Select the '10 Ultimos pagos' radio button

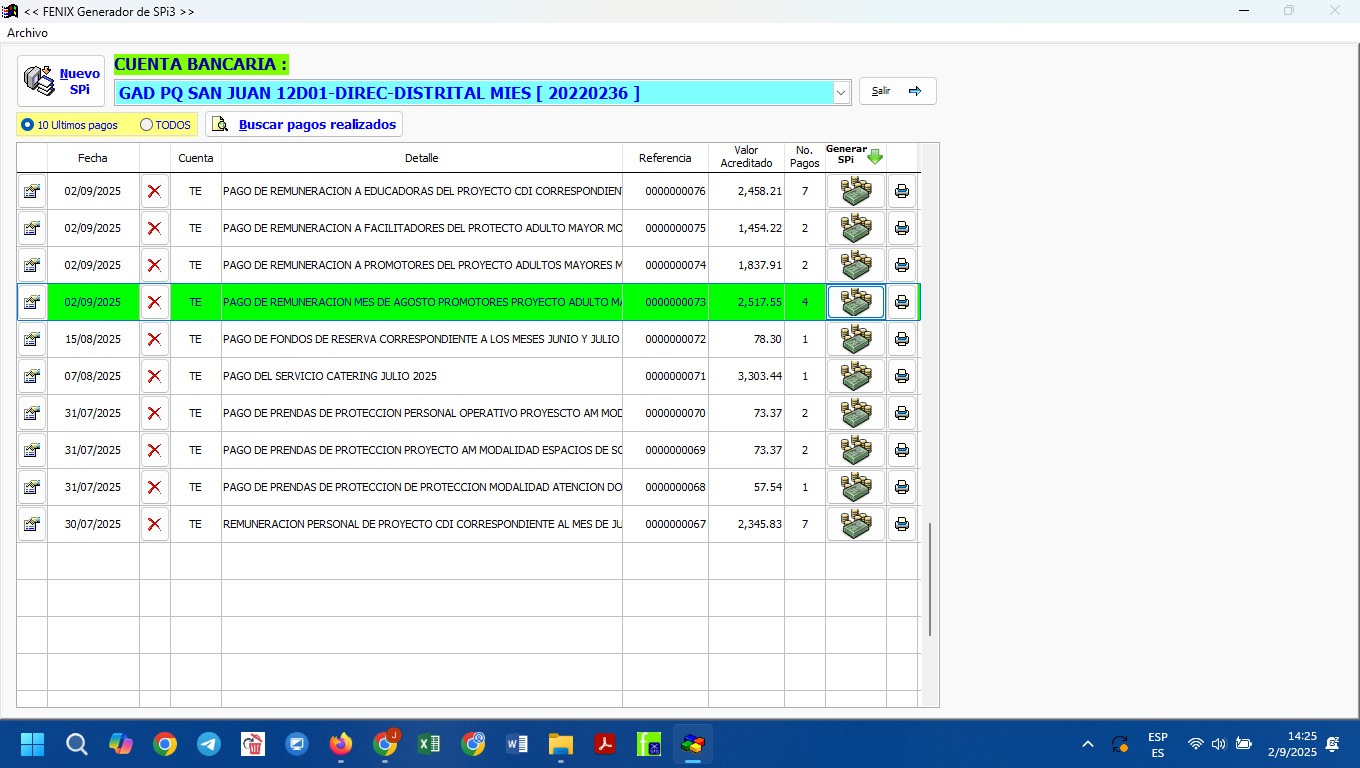point(28,125)
